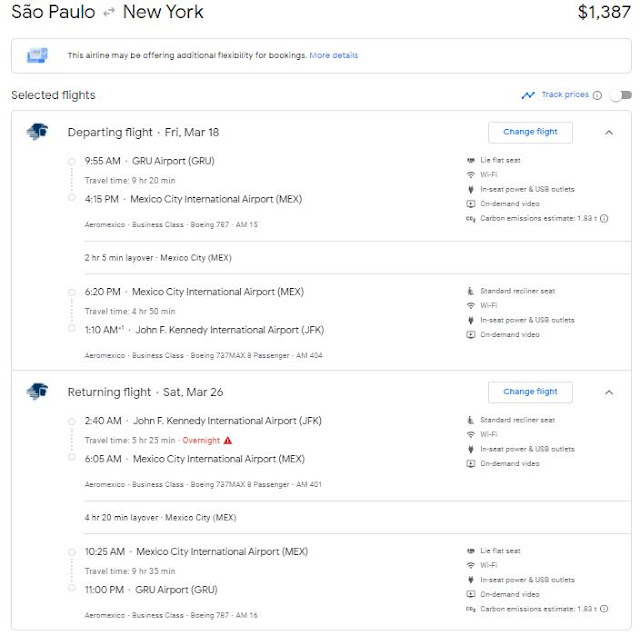Viewport: 640px width, 635px height.
Task: Click the Track prices trend line icon
Action: (528, 95)
